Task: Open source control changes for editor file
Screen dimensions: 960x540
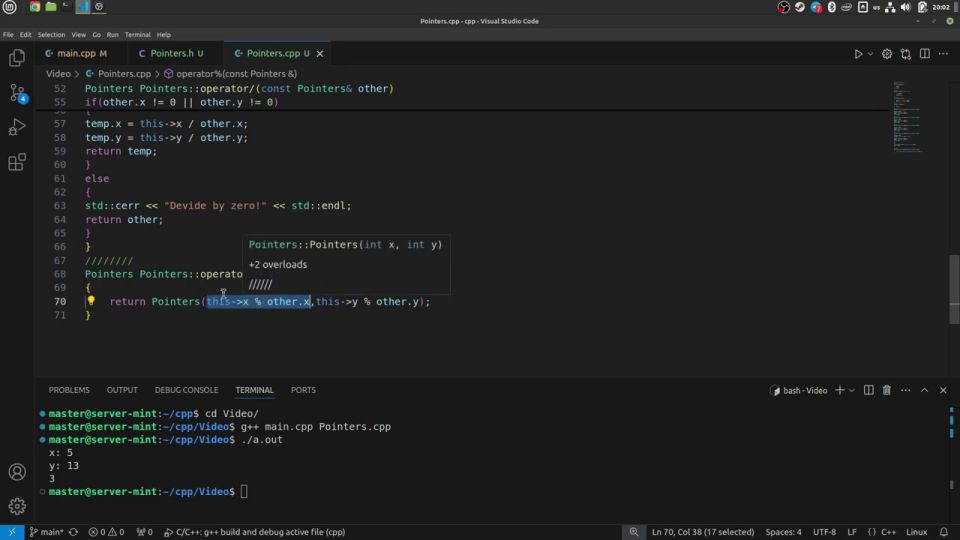Action: pyautogui.click(x=906, y=54)
